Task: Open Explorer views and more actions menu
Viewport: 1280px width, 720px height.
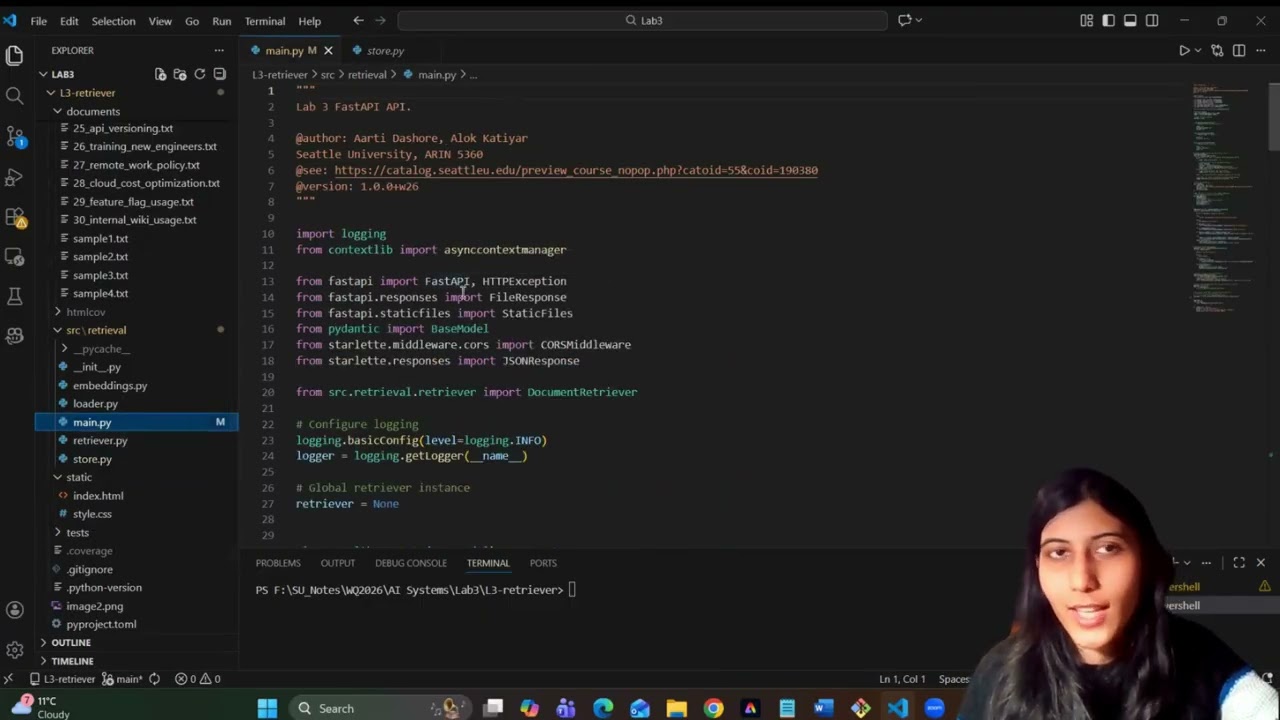Action: tap(219, 50)
